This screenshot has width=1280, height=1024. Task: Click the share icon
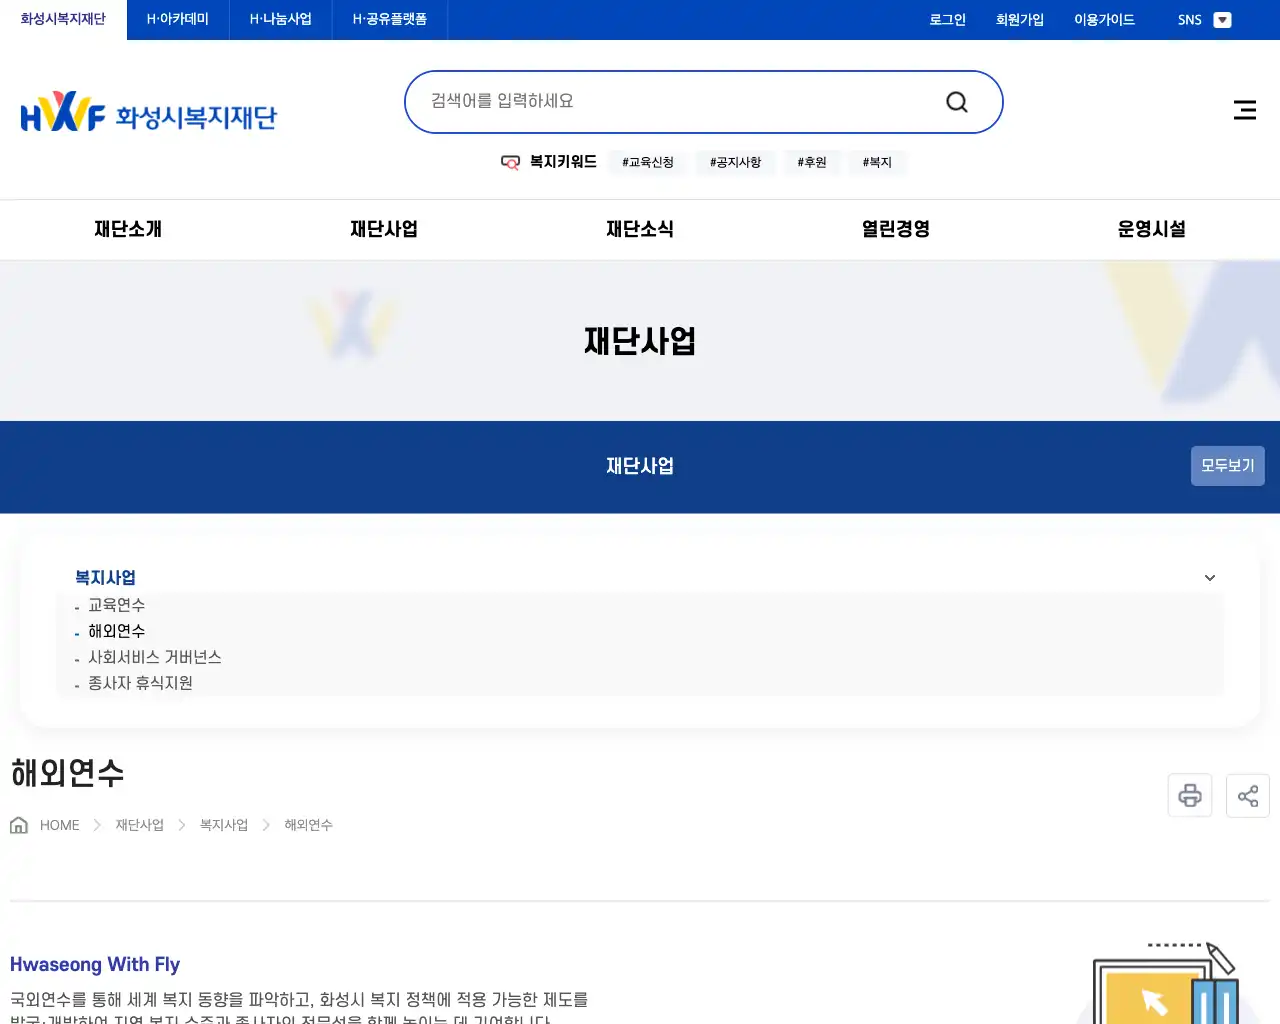click(x=1247, y=795)
